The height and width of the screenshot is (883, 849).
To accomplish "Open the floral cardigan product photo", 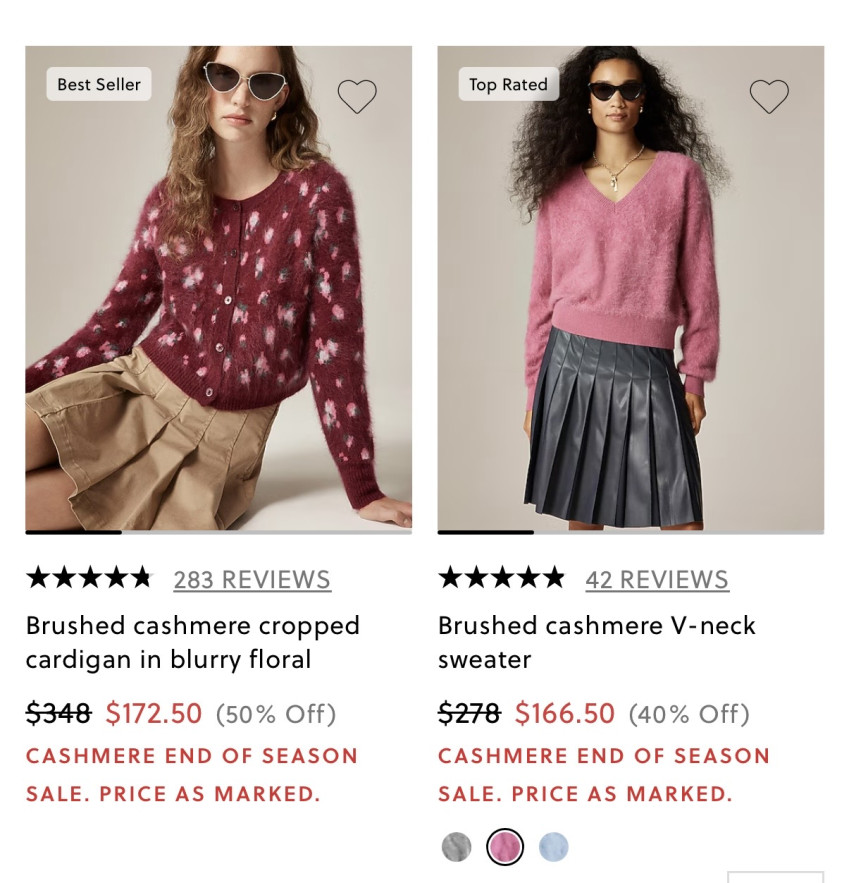I will point(218,300).
